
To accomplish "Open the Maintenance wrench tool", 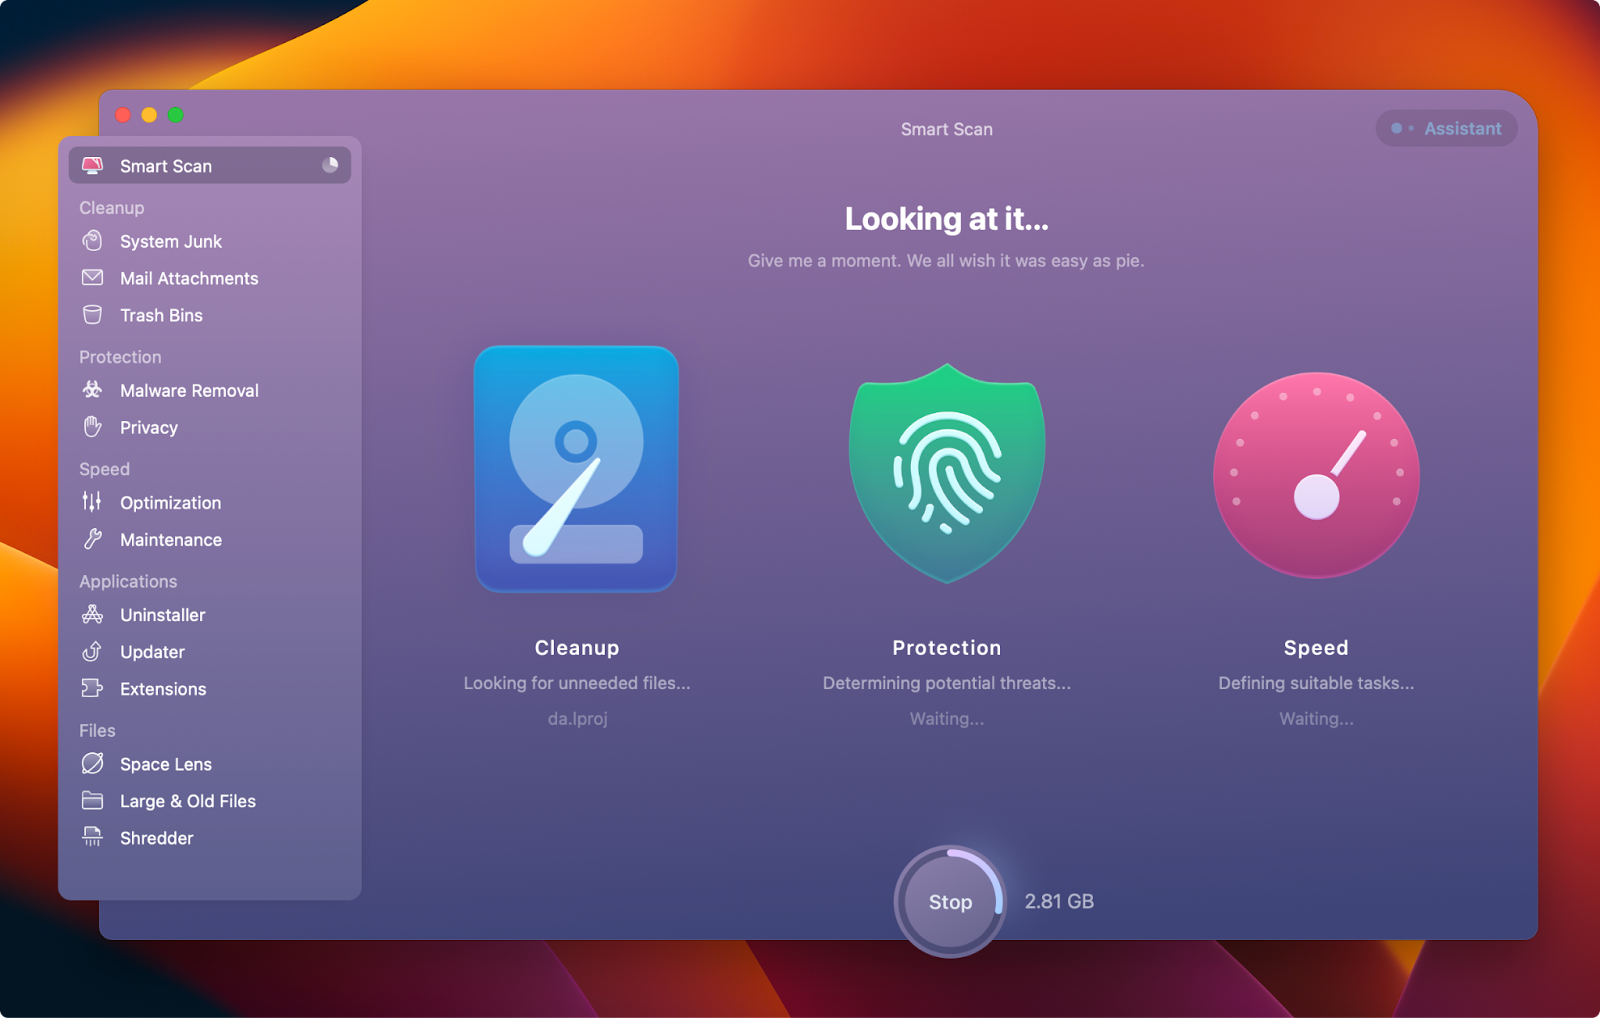I will click(x=92, y=540).
